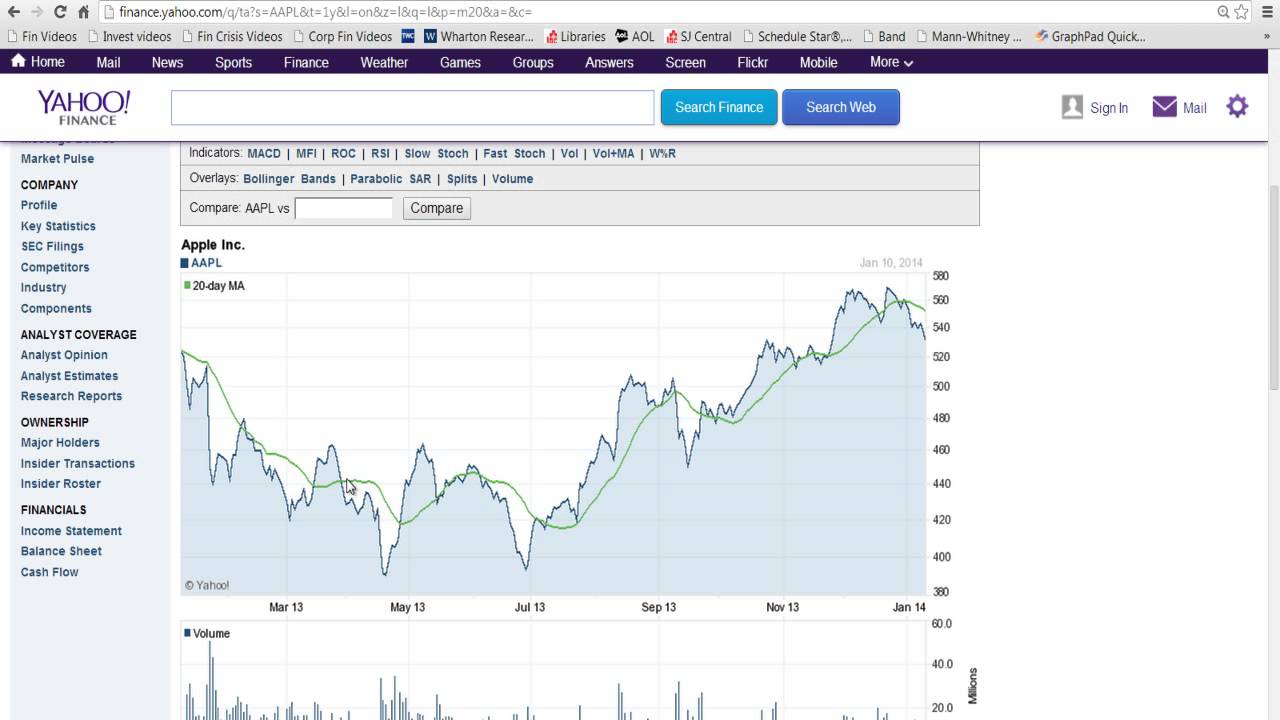Open the Income Statement sidebar link
Image resolution: width=1280 pixels, height=720 pixels.
(x=71, y=531)
